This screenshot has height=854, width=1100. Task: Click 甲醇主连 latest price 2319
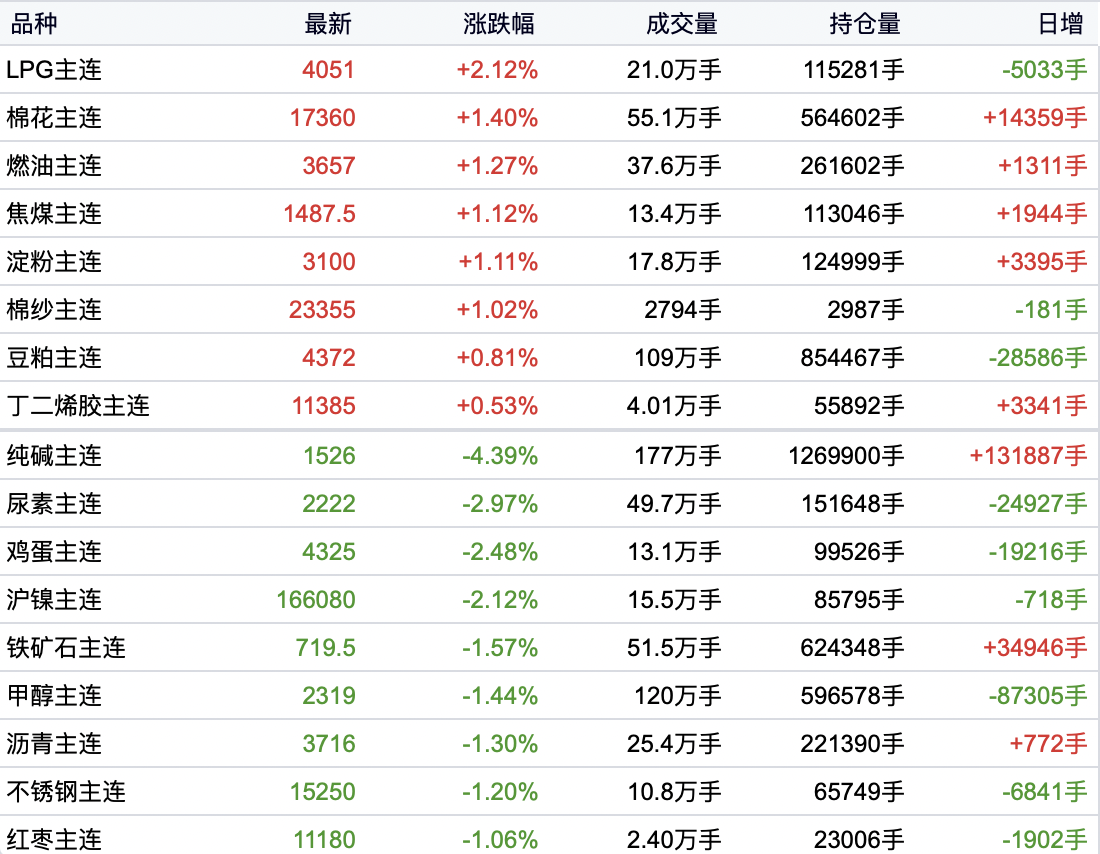click(x=329, y=696)
